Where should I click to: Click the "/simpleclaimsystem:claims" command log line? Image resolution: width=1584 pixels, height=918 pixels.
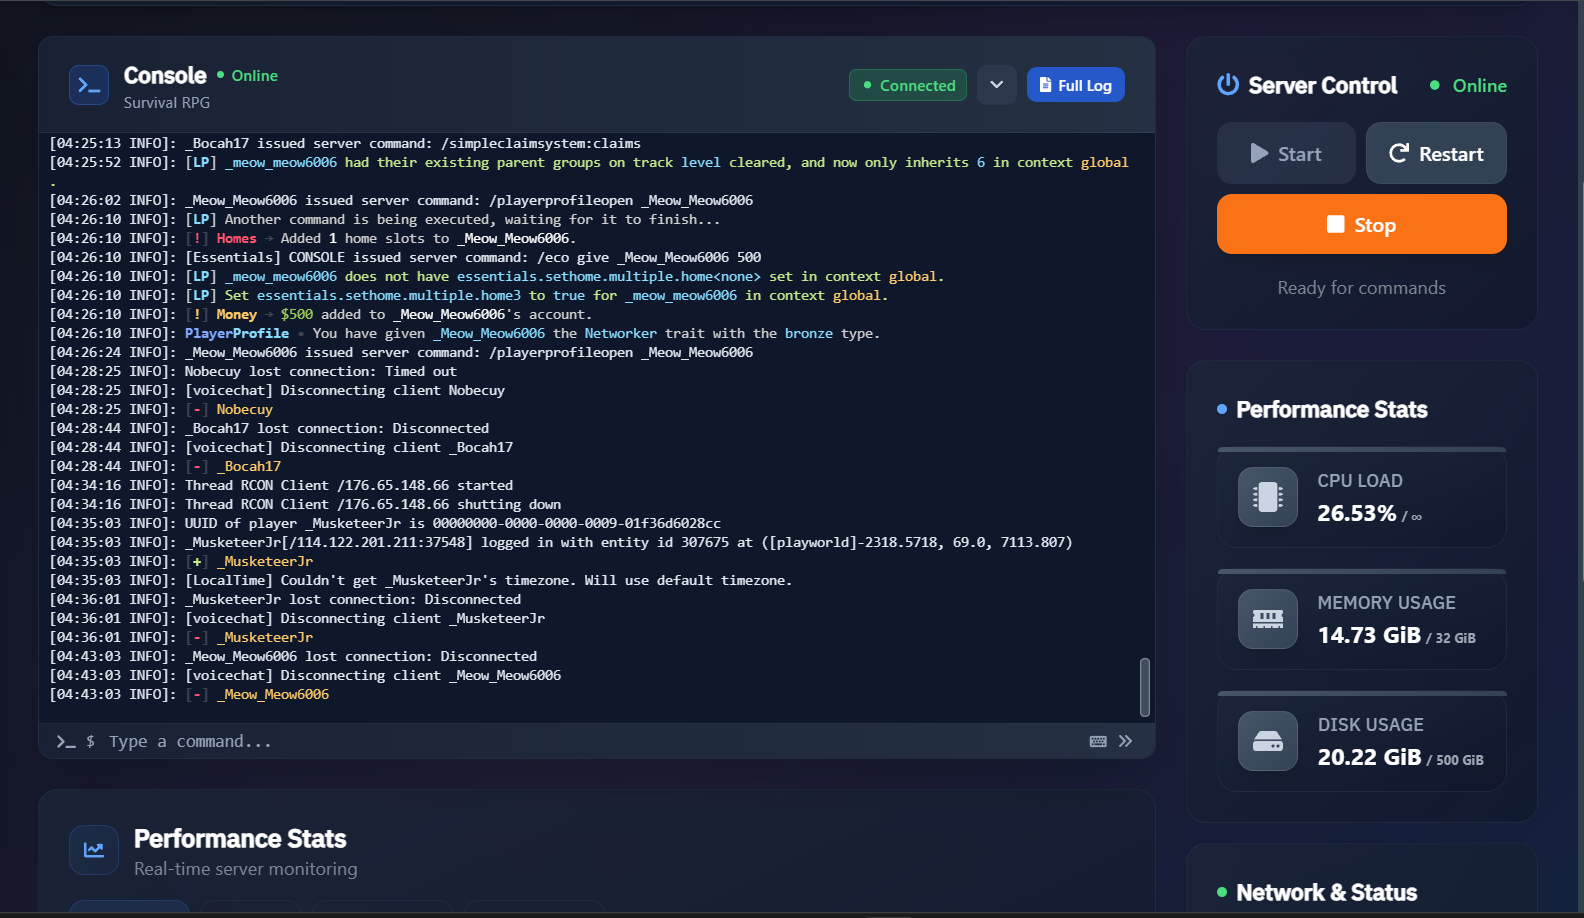[x=345, y=143]
